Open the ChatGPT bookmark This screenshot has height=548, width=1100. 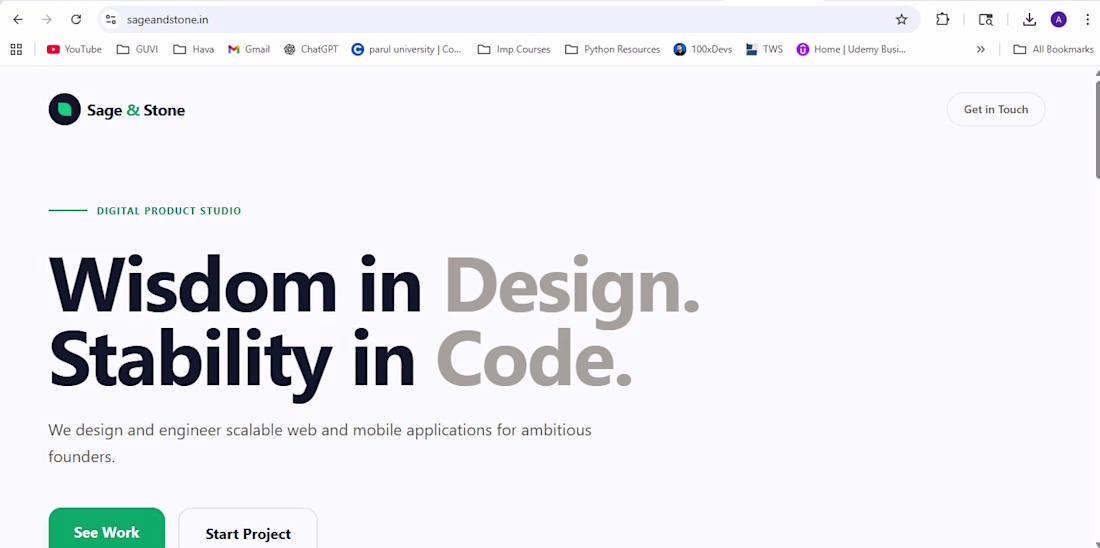click(x=311, y=49)
